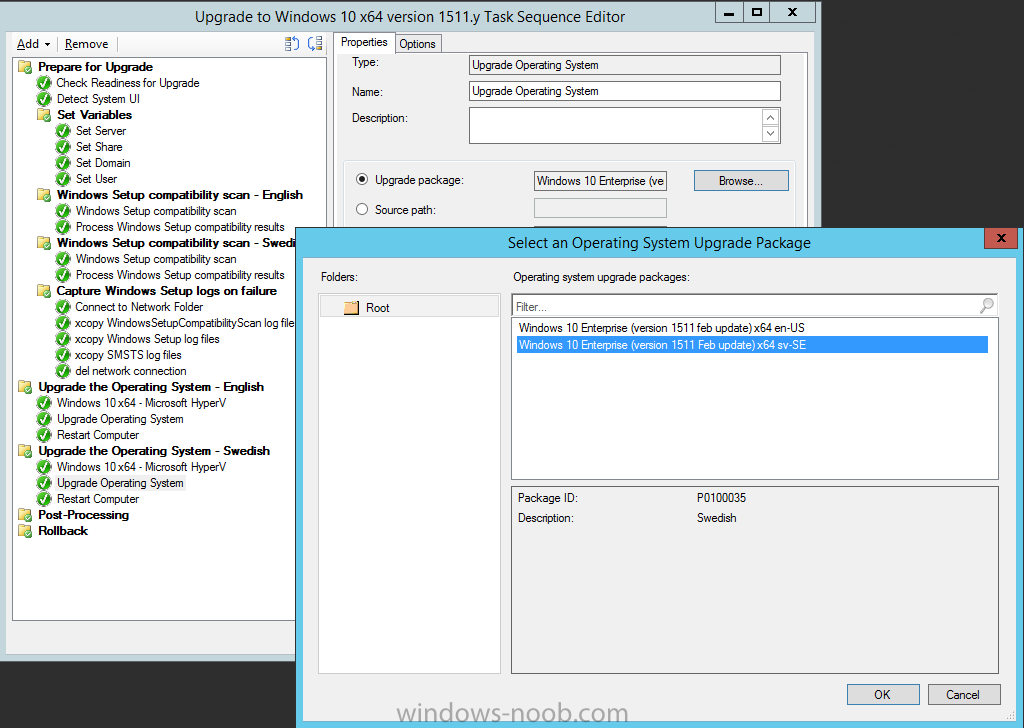1024x728 pixels.
Task: Click the check icon beside Detect System UI
Action: [44, 99]
